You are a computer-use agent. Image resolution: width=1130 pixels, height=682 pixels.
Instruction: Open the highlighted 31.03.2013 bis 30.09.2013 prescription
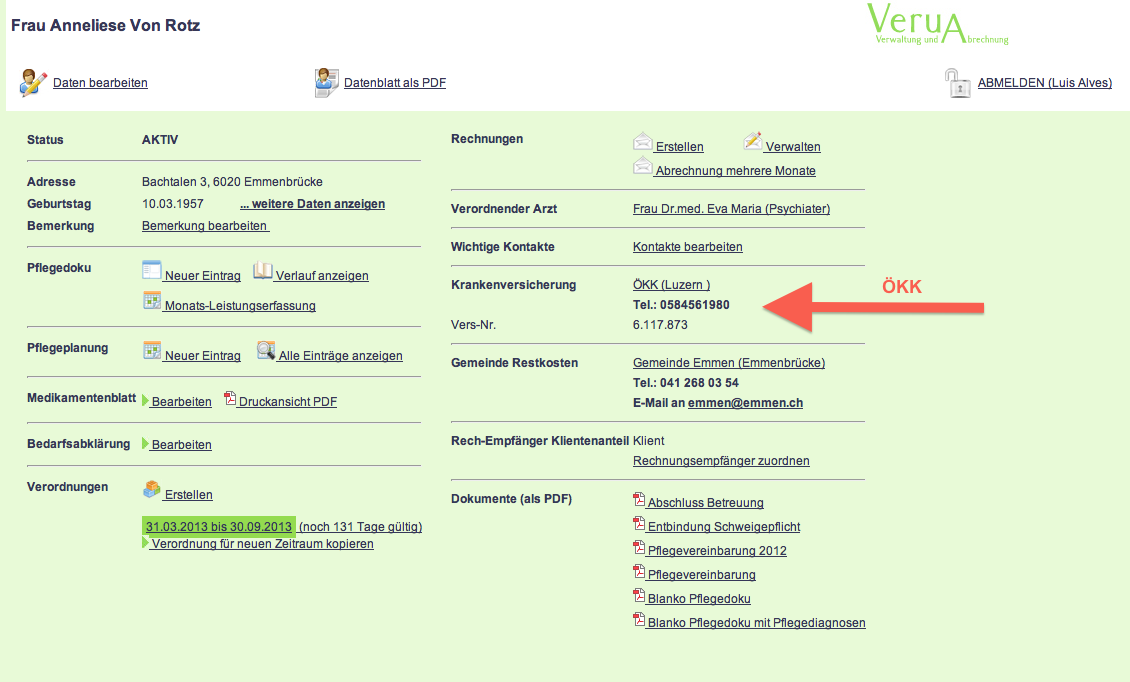tap(219, 527)
